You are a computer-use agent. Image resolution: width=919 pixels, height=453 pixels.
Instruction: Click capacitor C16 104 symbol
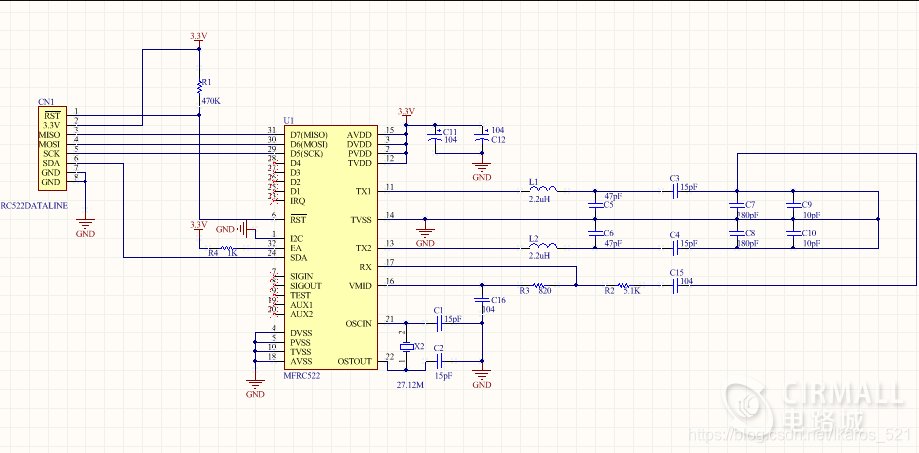coord(482,299)
